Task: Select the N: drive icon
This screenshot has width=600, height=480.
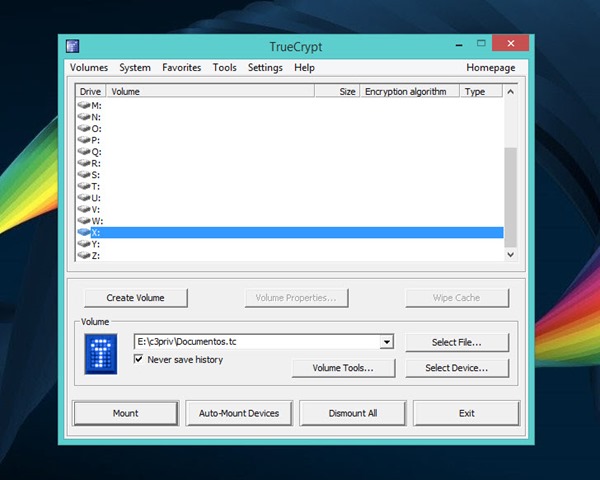Action: [x=84, y=116]
